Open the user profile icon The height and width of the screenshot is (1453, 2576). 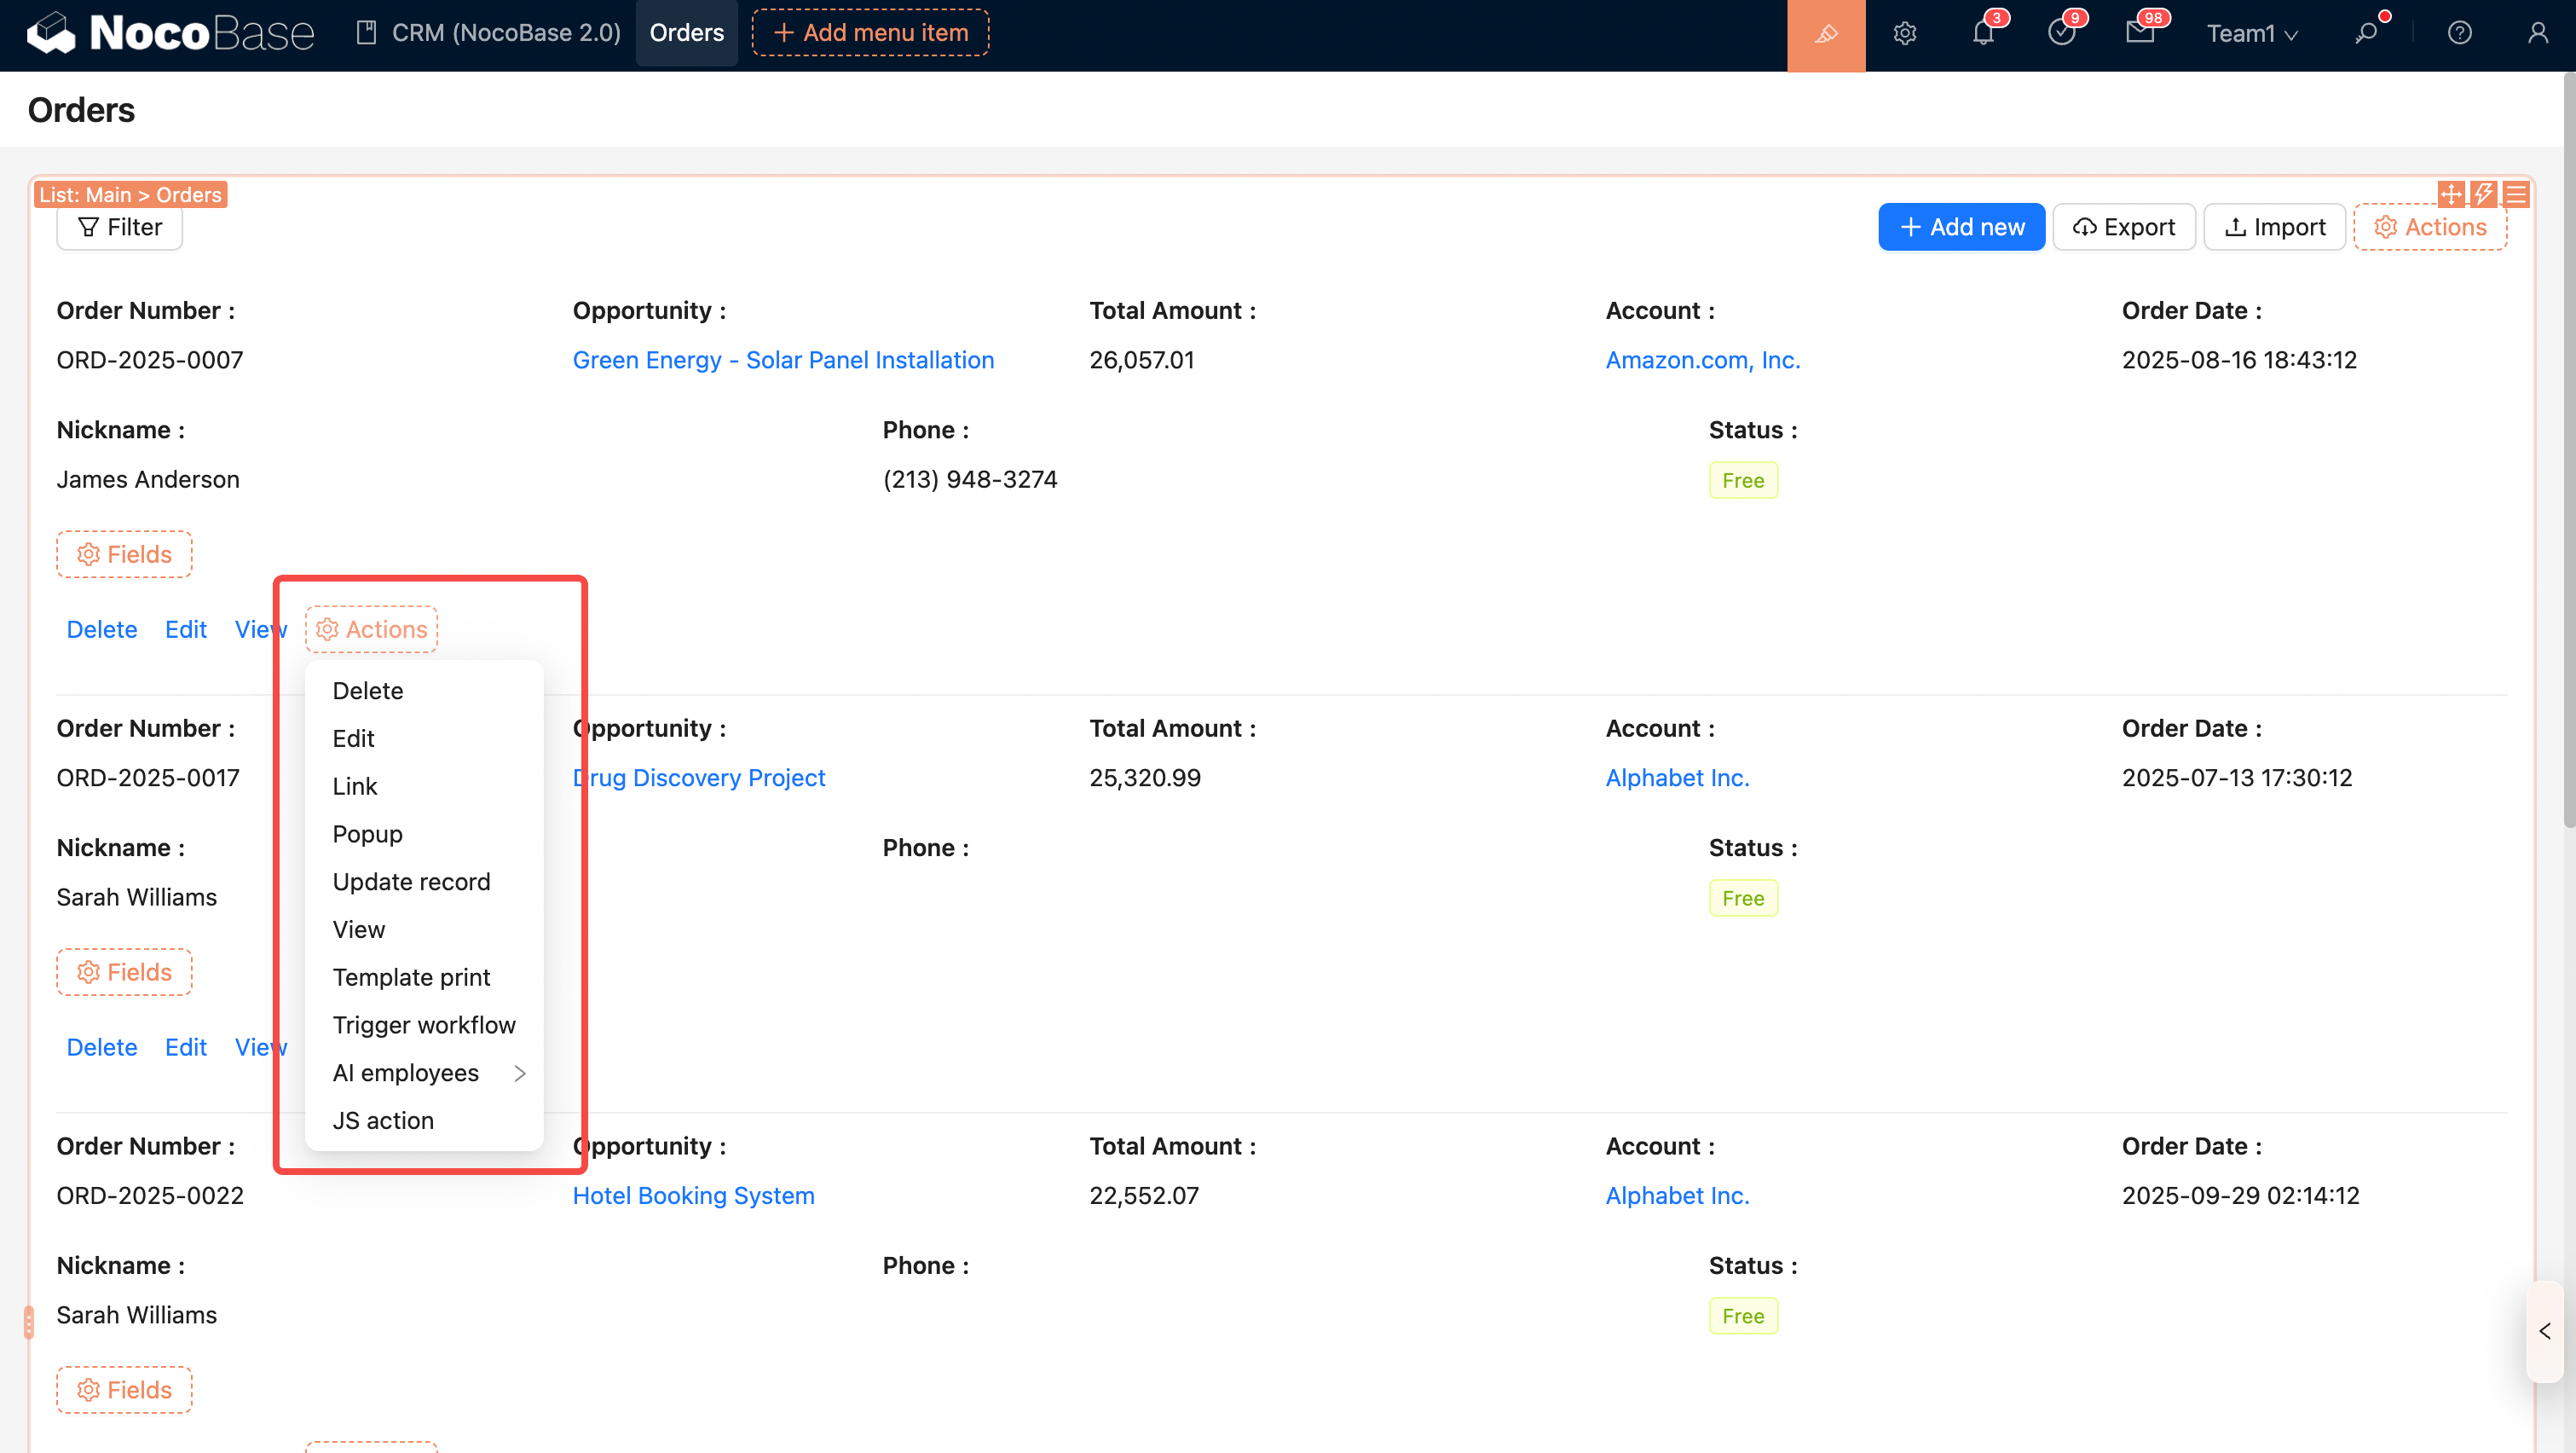coord(2537,34)
